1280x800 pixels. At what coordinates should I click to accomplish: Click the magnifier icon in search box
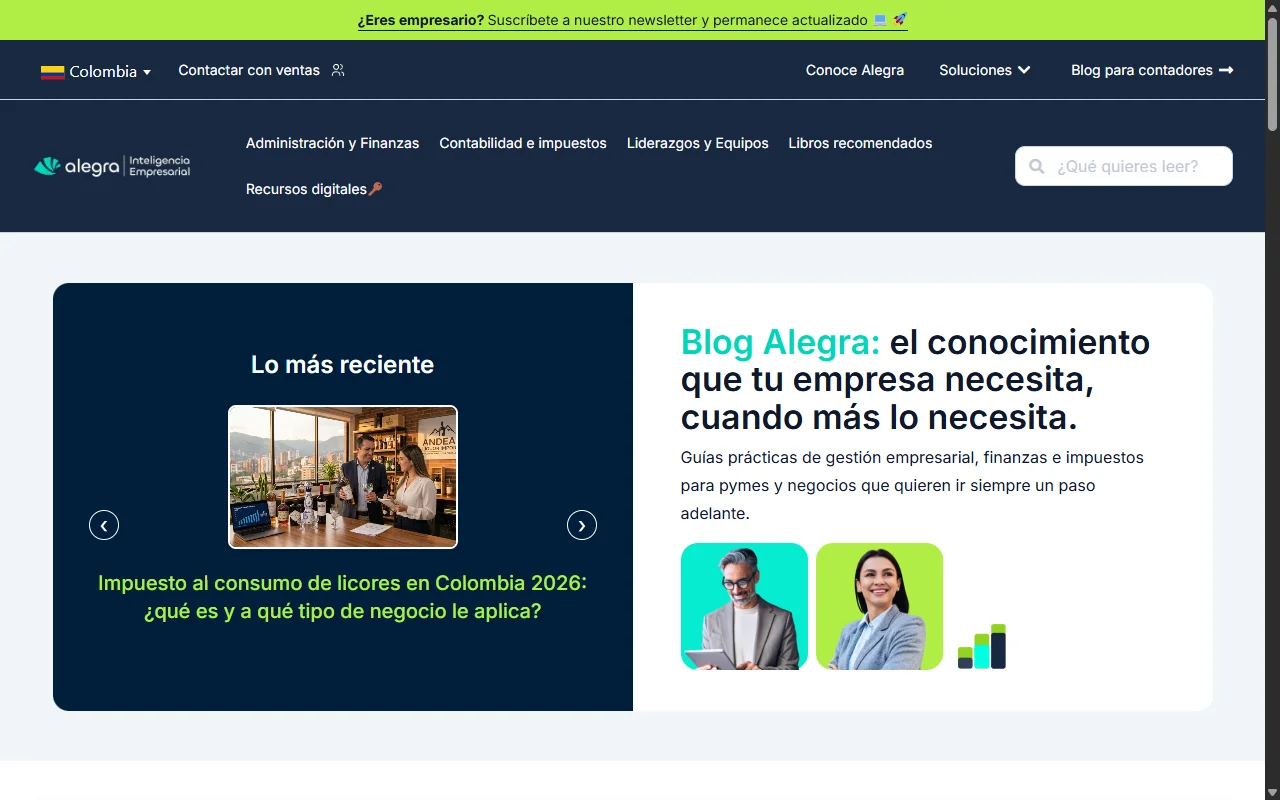point(1037,166)
